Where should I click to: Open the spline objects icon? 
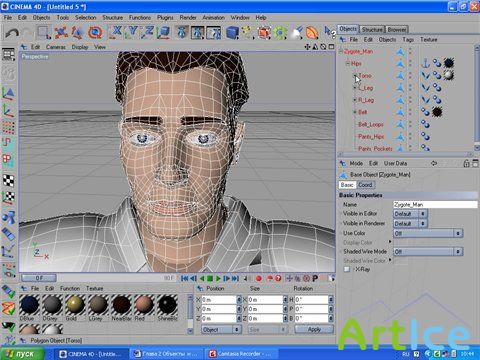tap(248, 32)
